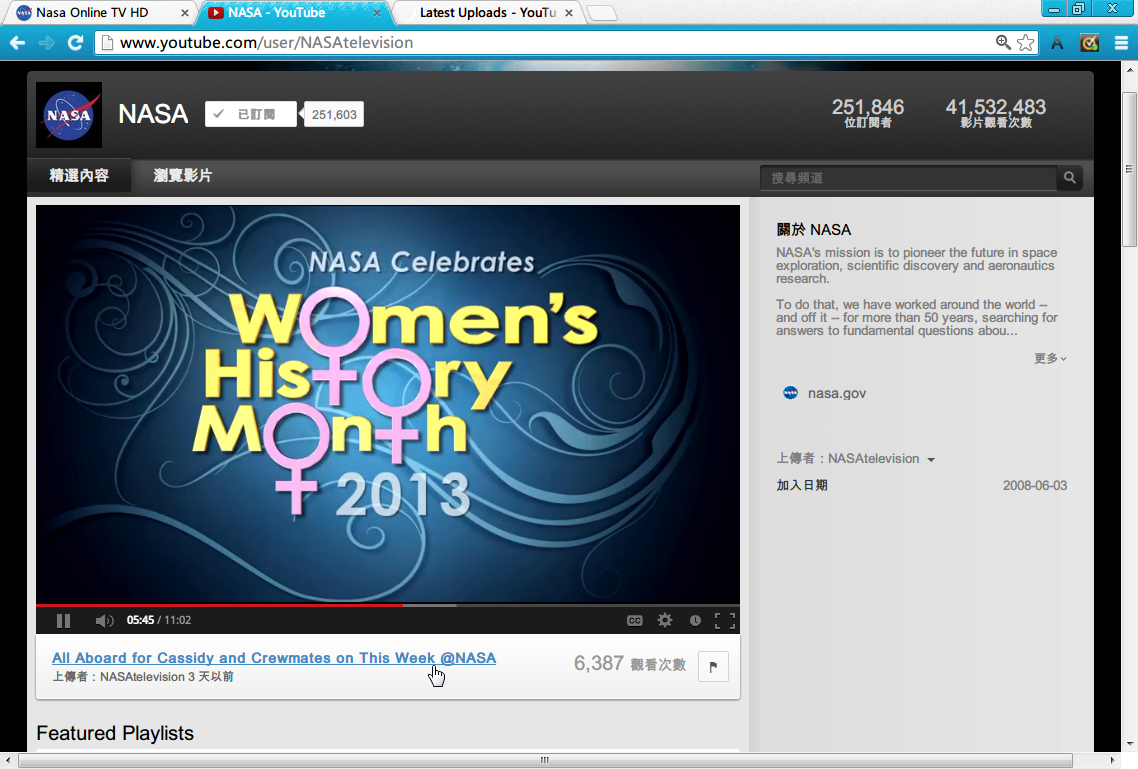Switch to the Latest Uploads browser tab
The image size is (1138, 769).
488,12
